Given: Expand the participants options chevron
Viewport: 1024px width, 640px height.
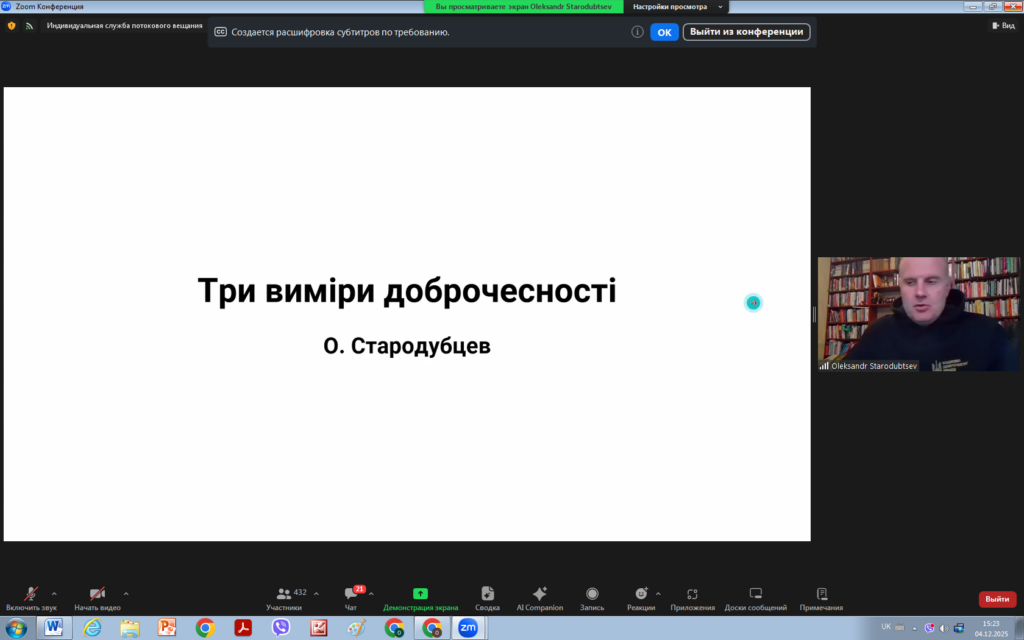Looking at the screenshot, I should [x=315, y=593].
